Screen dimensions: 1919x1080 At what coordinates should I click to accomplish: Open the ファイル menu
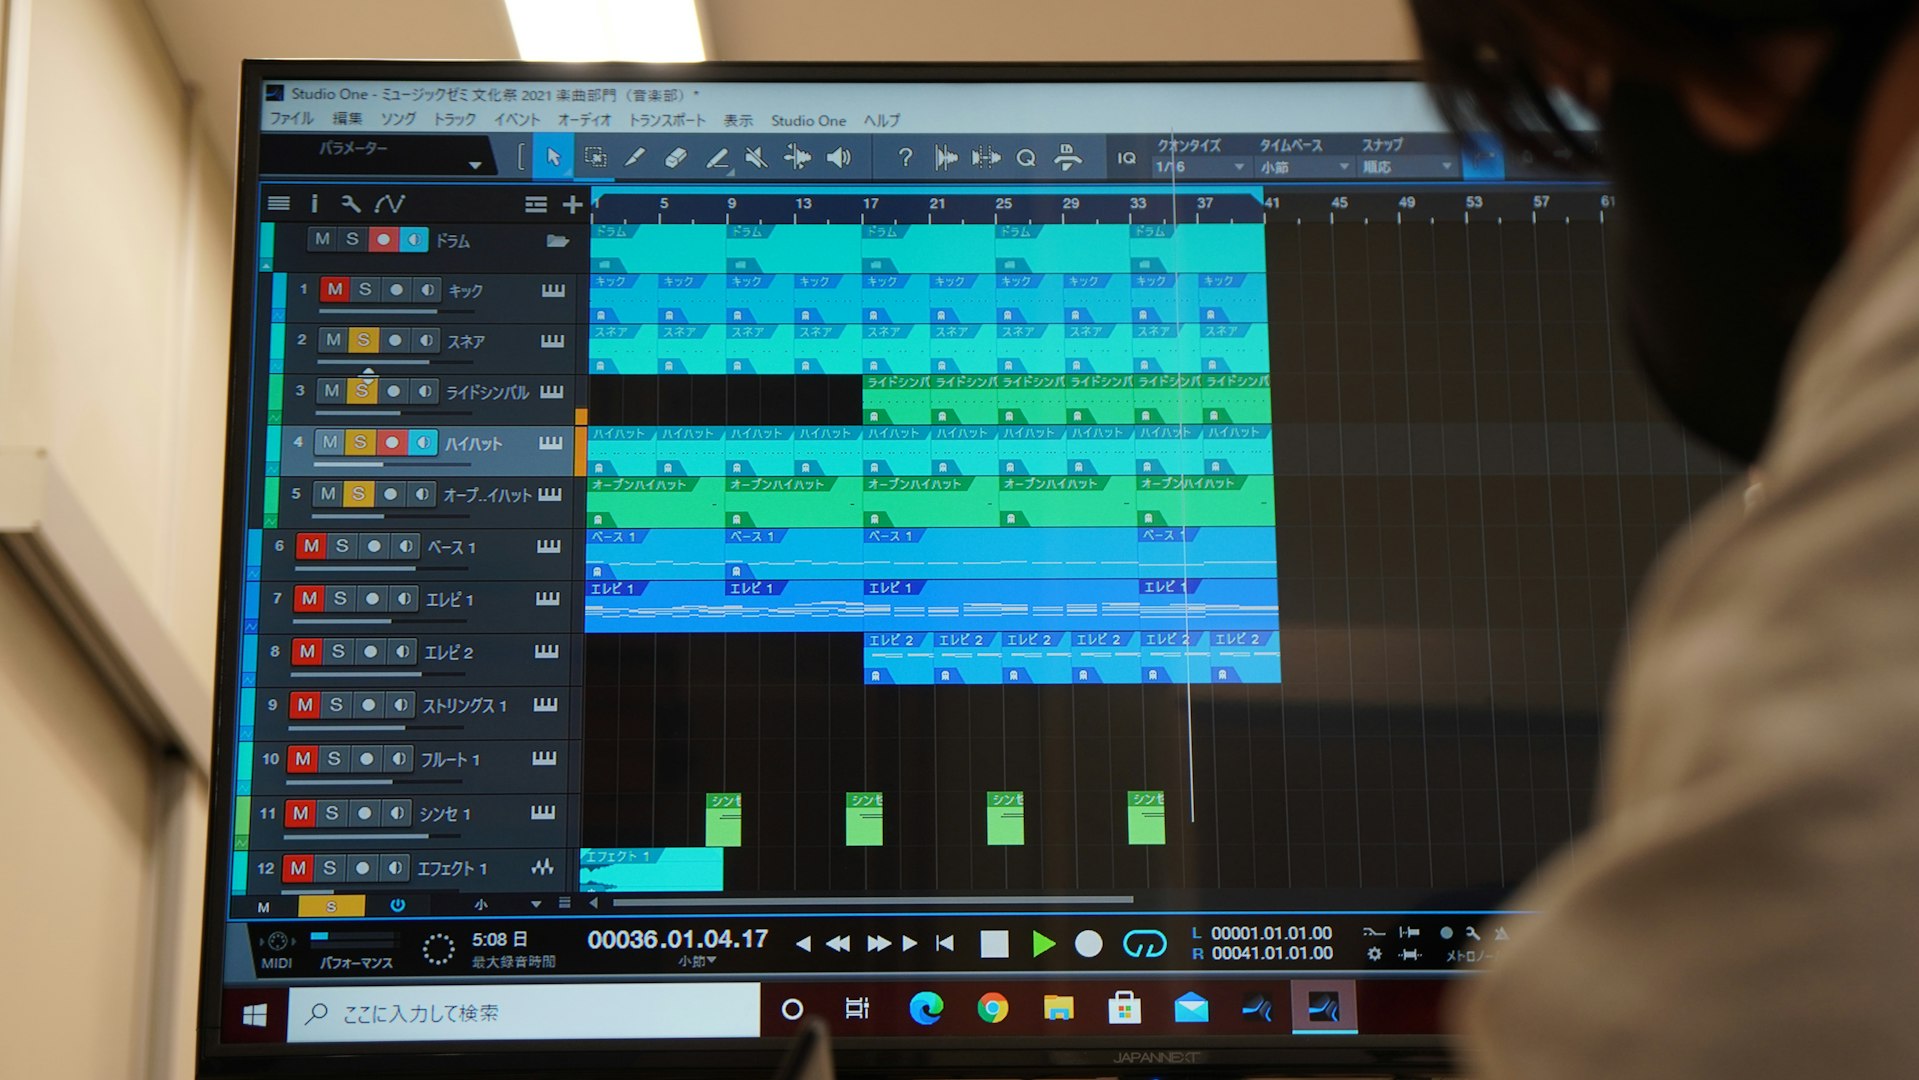tap(291, 118)
